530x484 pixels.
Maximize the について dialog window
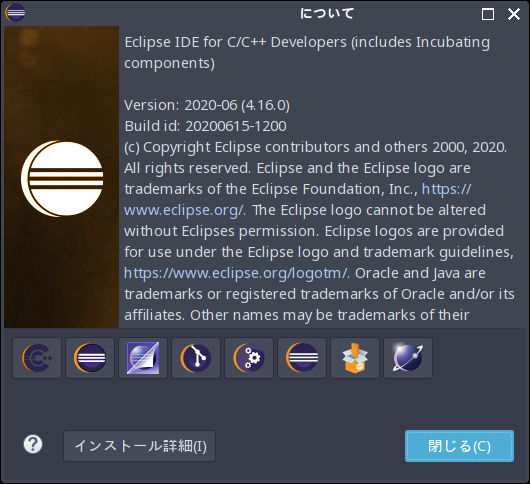coord(488,14)
